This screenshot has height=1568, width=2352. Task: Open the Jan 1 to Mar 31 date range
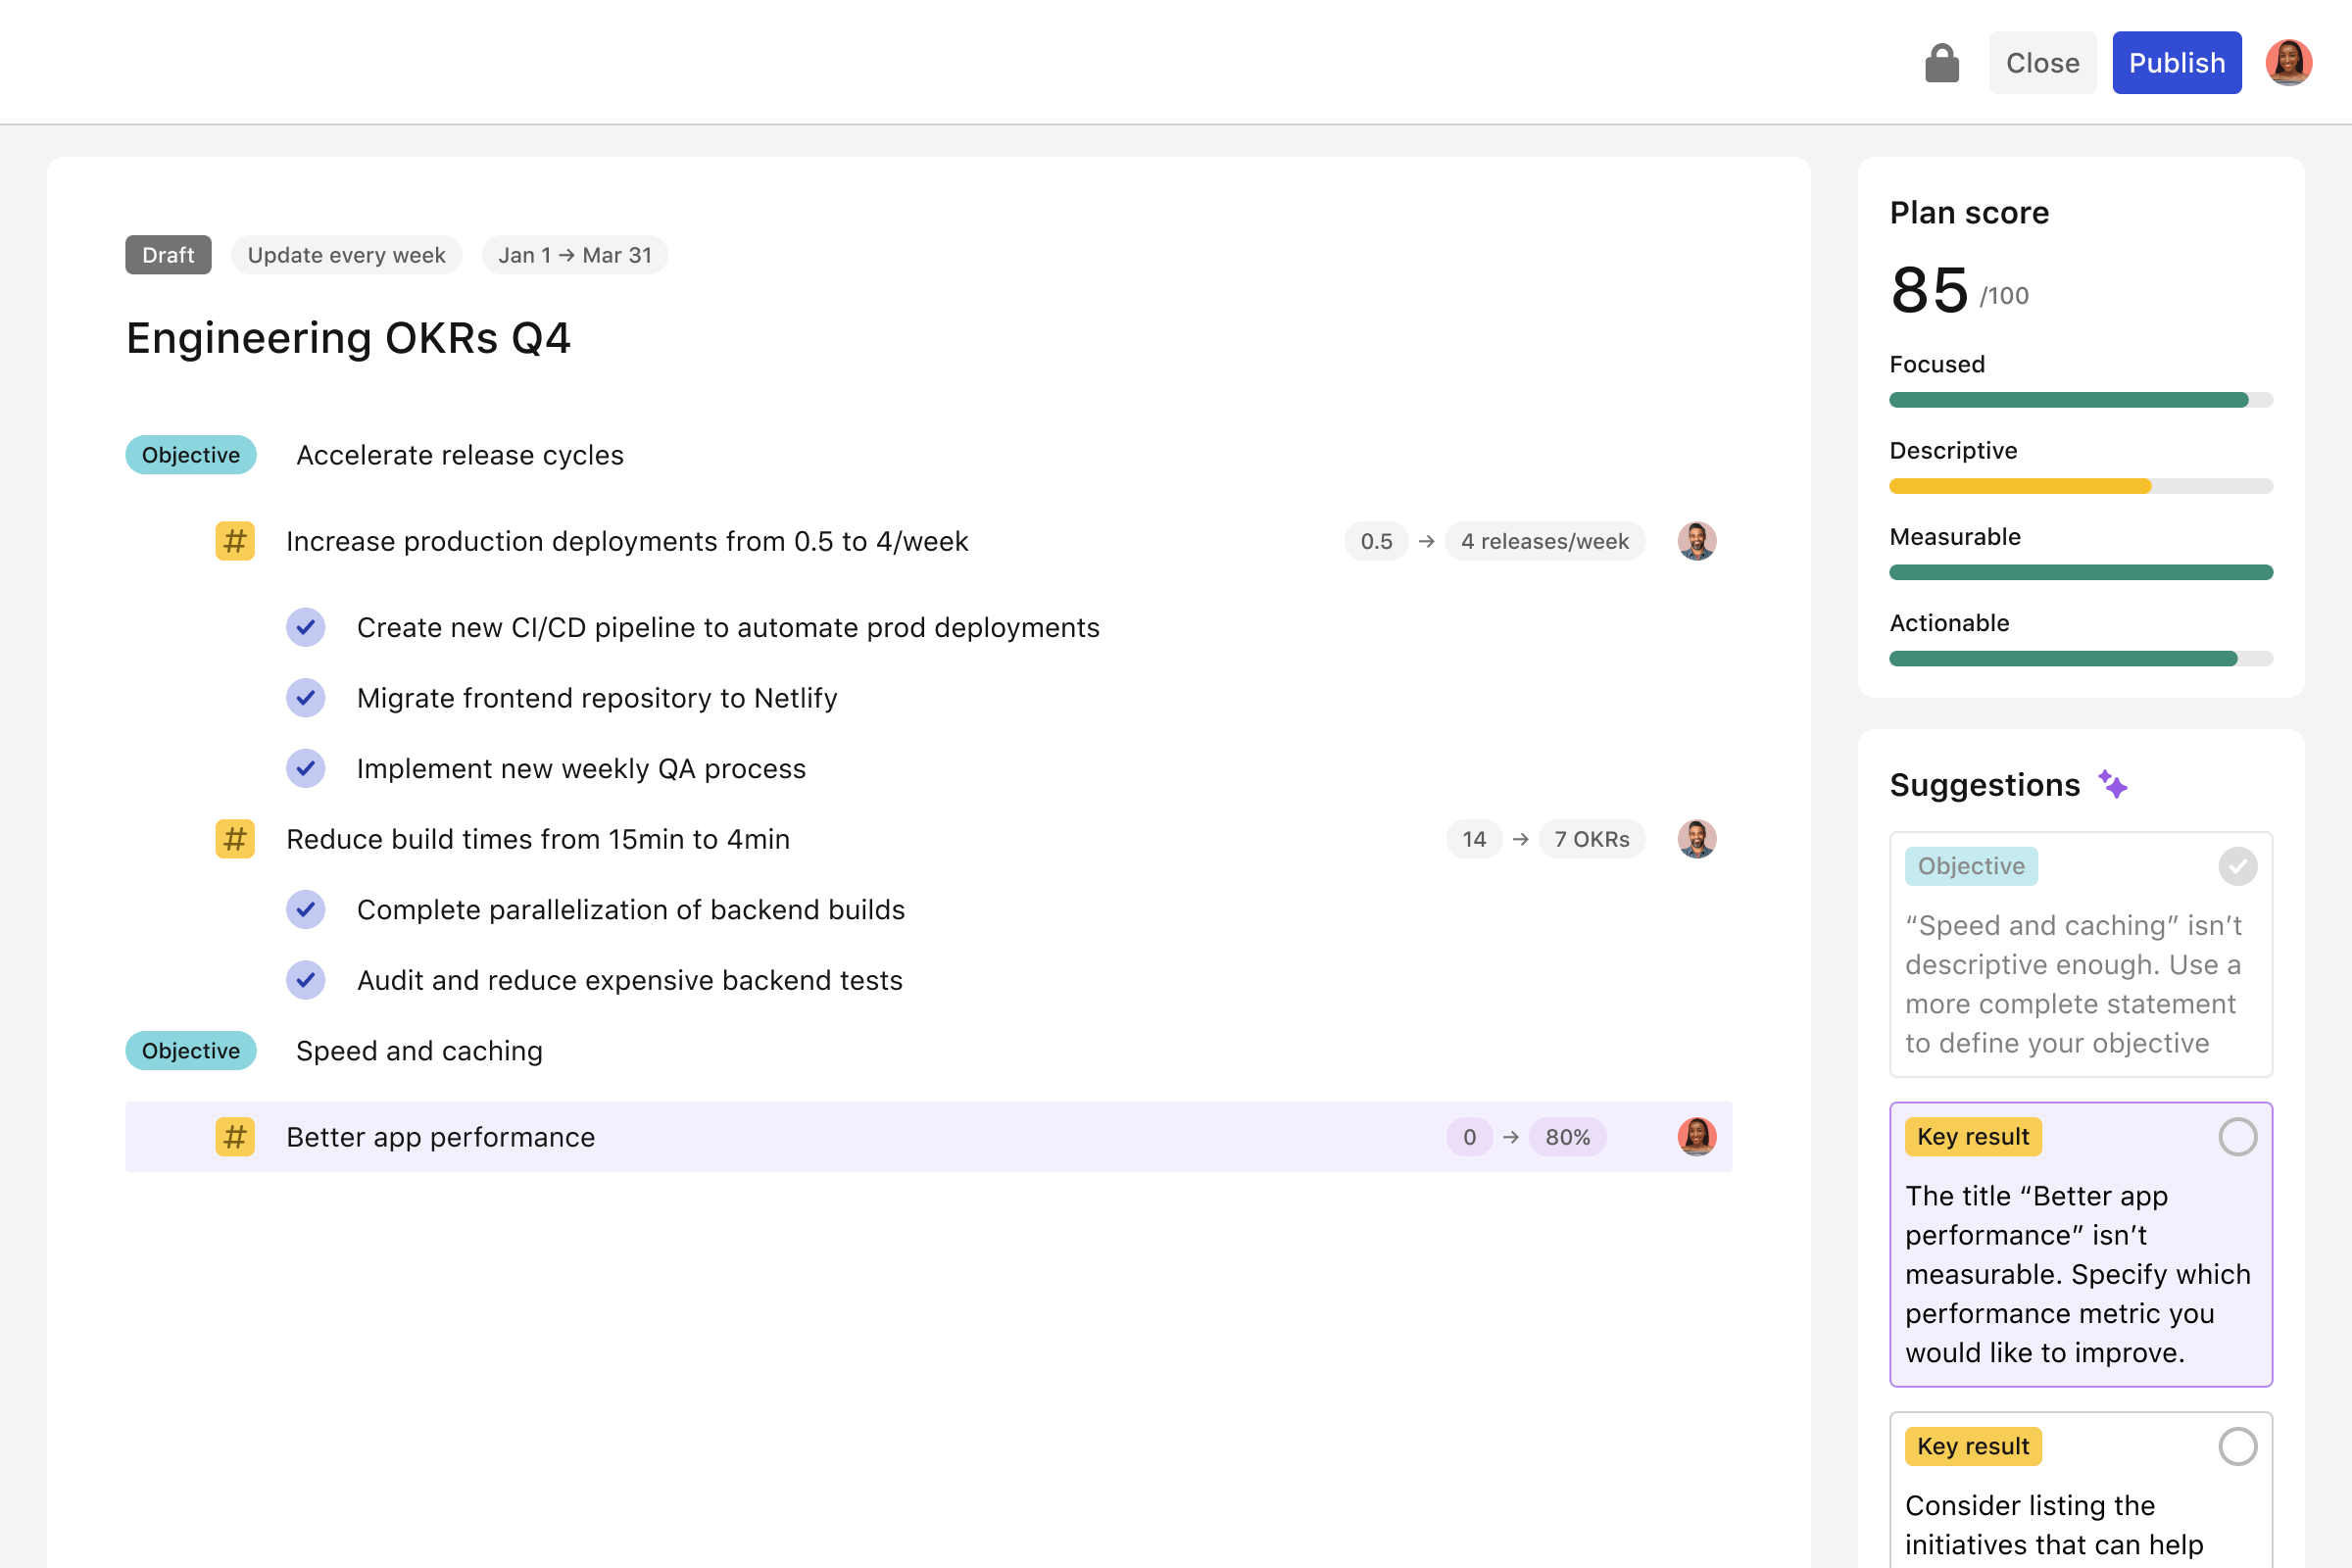[575, 255]
